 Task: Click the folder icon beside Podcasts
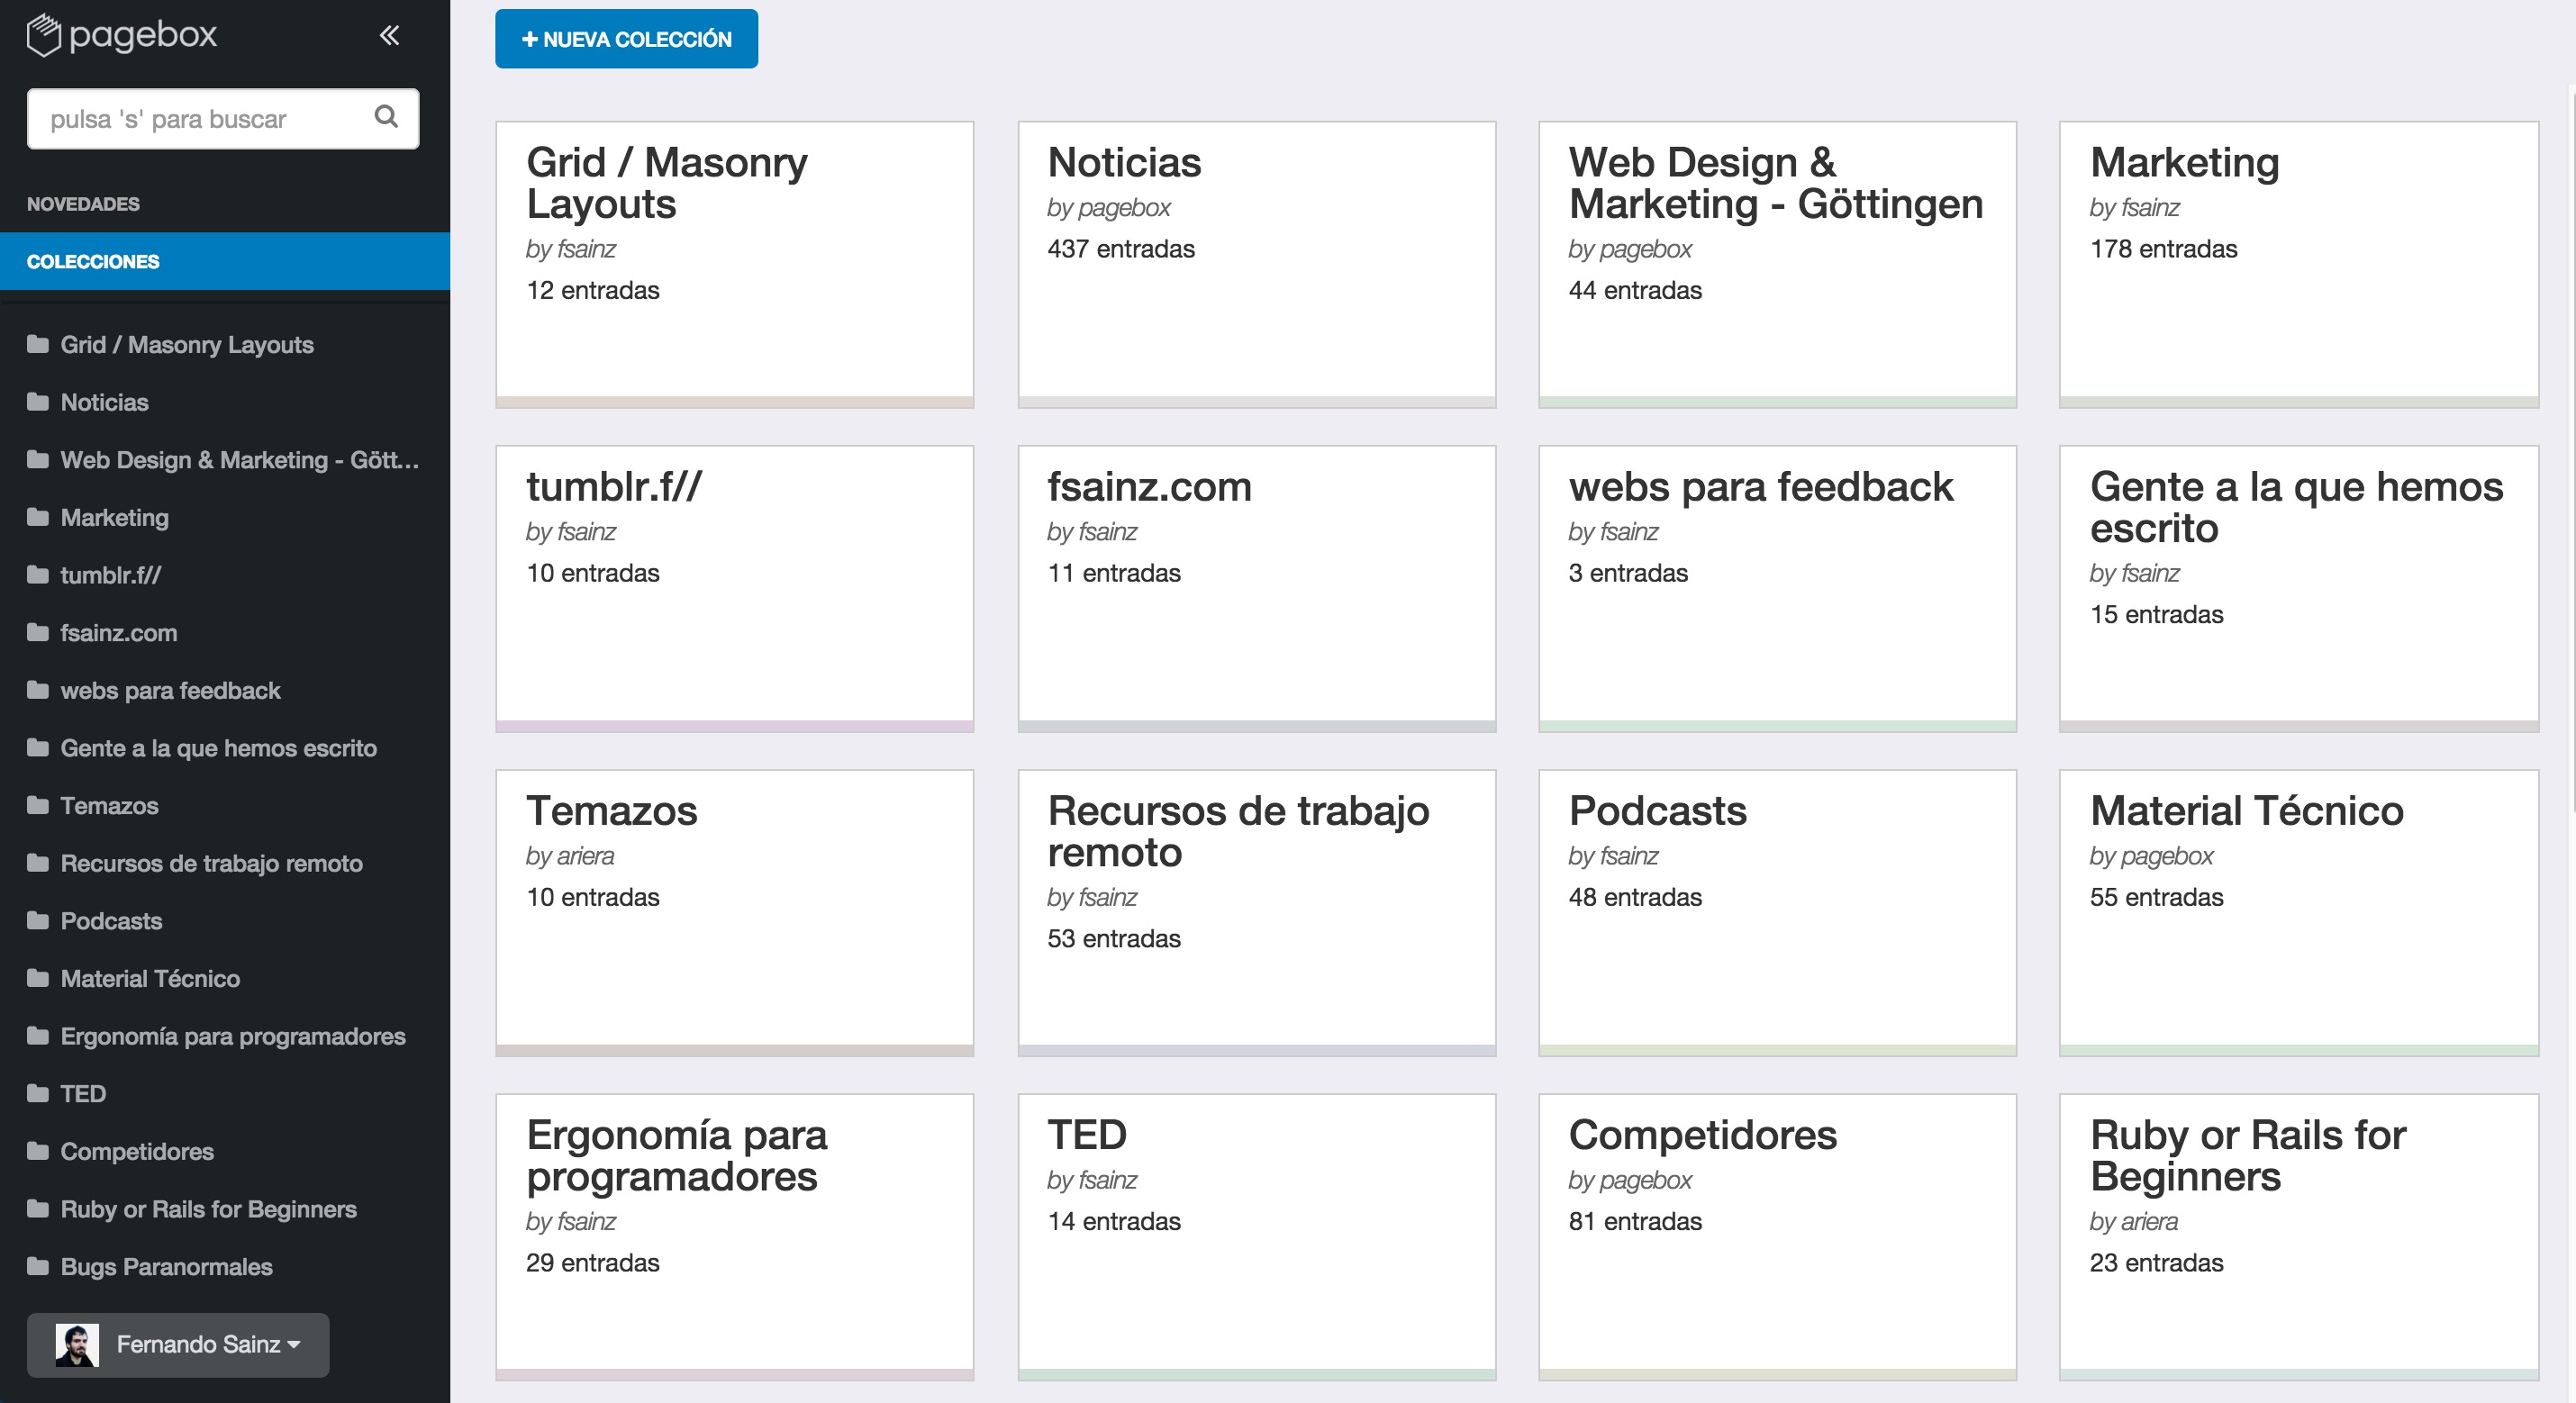[38, 920]
